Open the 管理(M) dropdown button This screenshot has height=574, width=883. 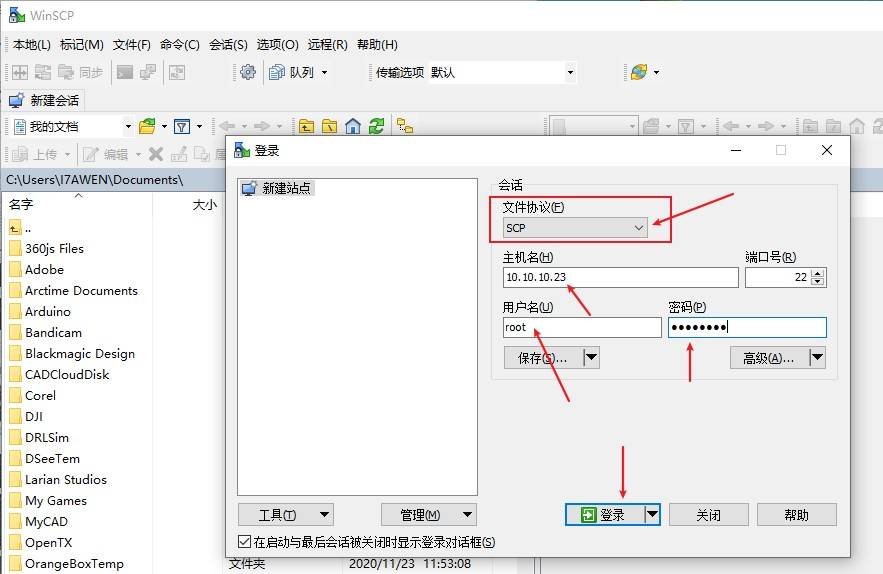click(429, 515)
